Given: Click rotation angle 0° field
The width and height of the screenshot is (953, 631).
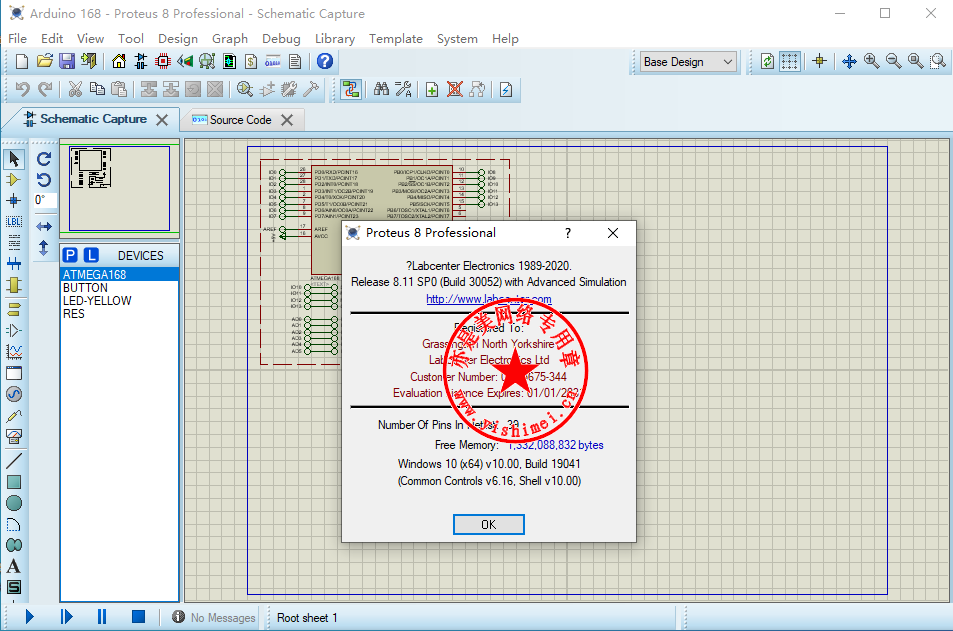Looking at the screenshot, I should (45, 201).
